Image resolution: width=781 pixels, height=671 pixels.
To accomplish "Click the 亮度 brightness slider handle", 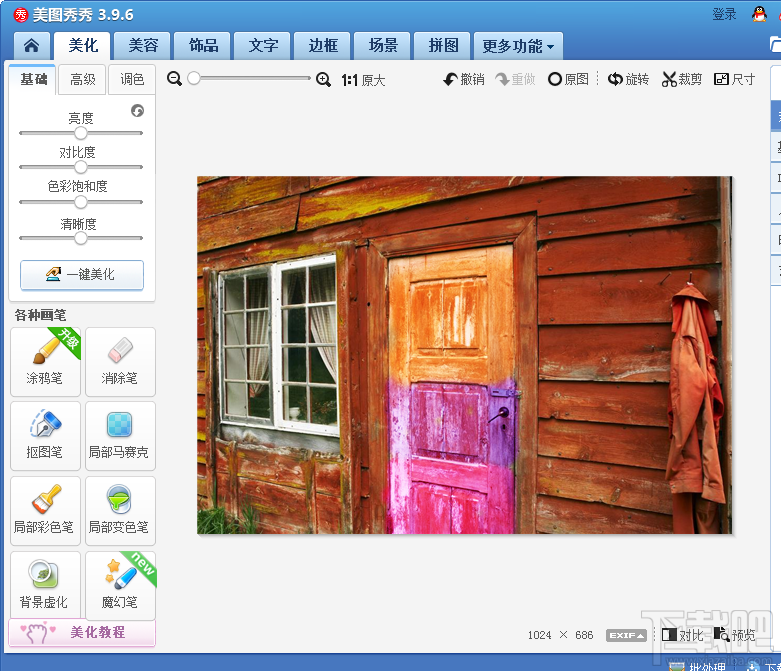I will [x=81, y=133].
